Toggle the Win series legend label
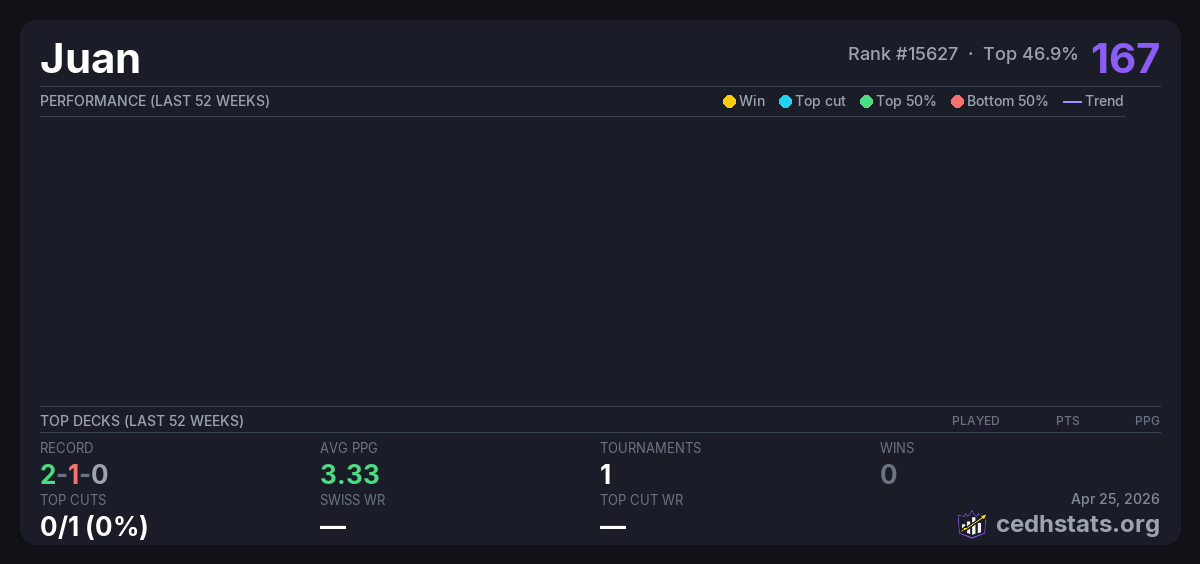This screenshot has width=1200, height=564. 751,101
